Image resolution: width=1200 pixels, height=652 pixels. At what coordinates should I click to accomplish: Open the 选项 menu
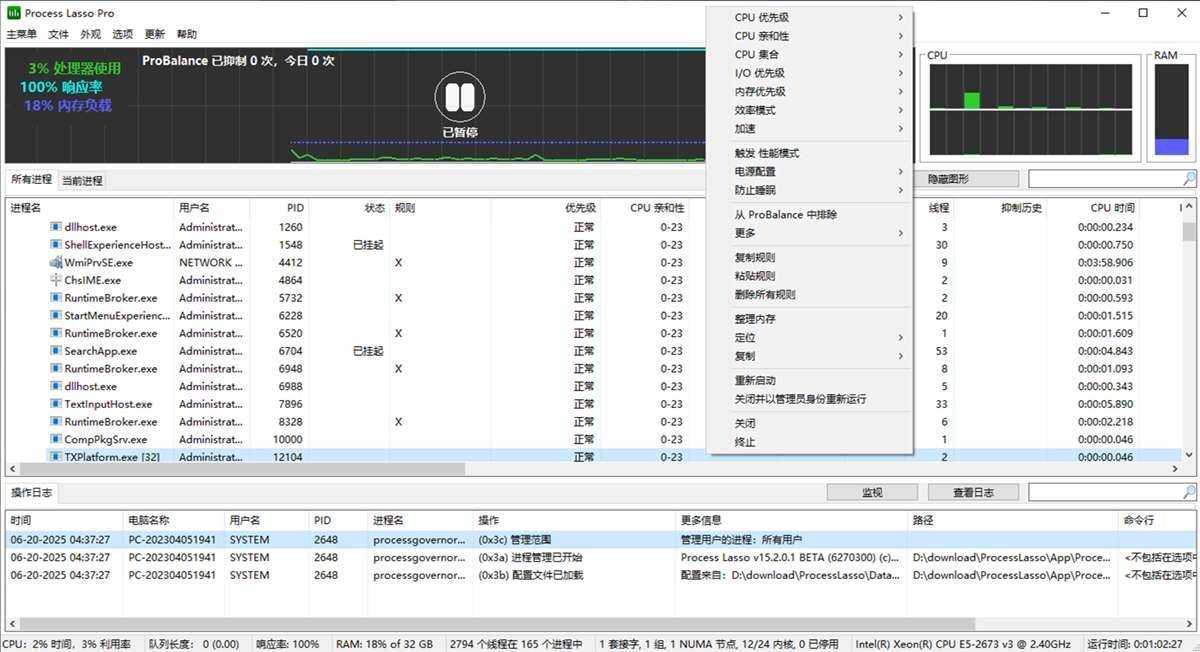click(123, 33)
